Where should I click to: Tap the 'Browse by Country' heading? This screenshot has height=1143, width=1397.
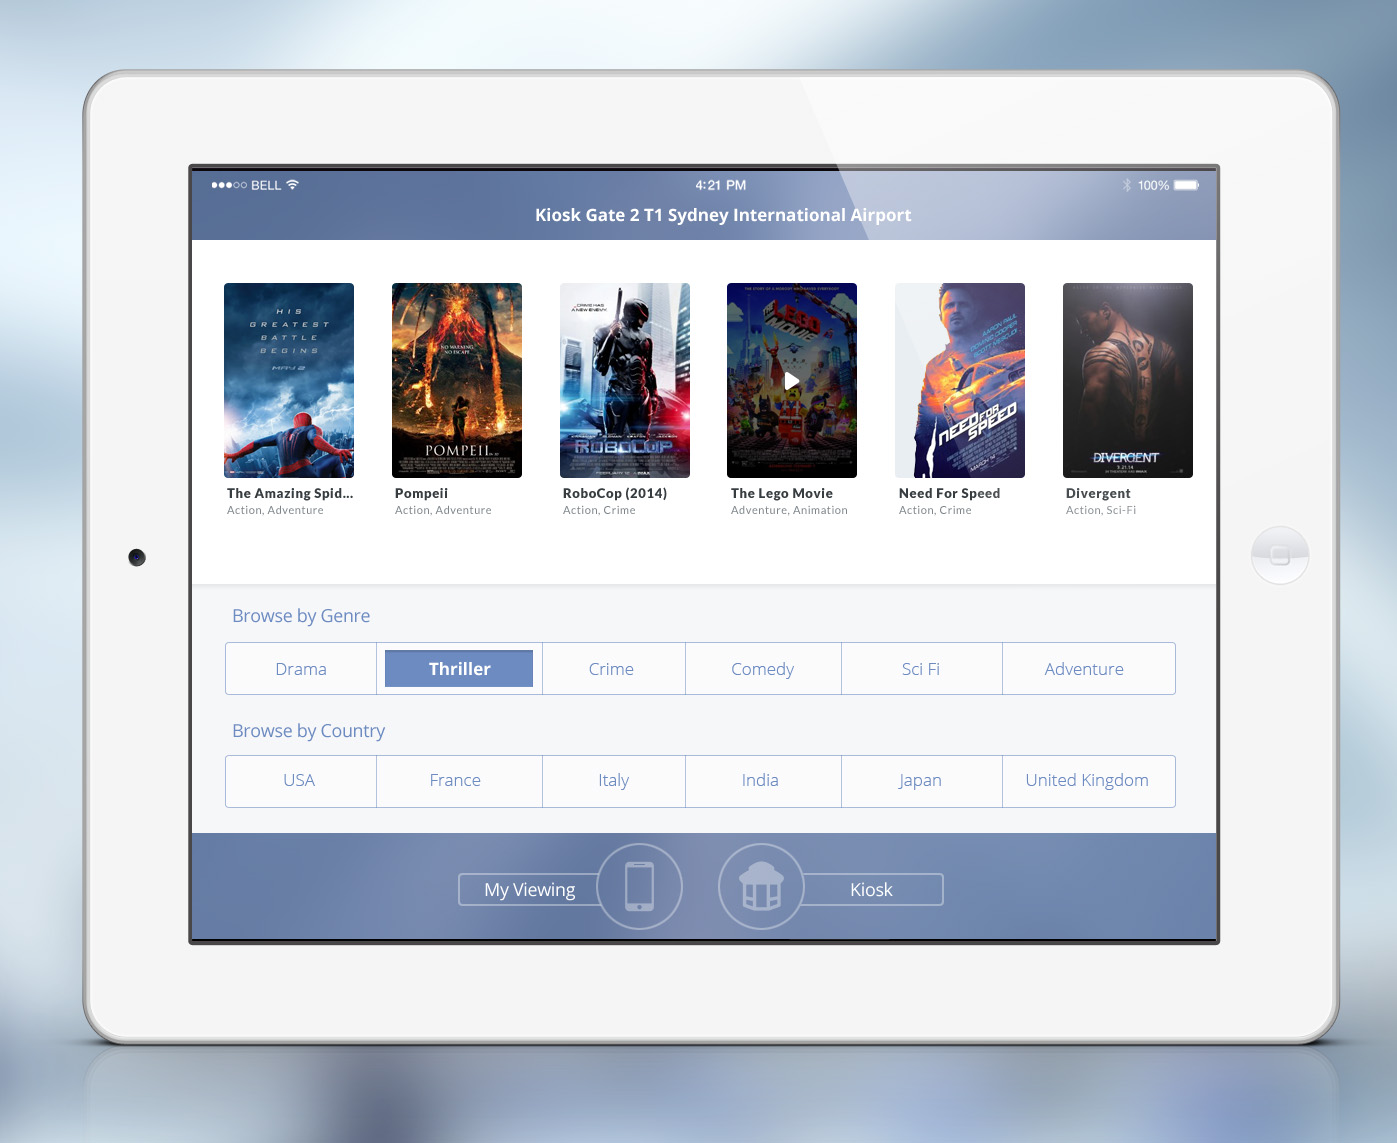point(308,731)
